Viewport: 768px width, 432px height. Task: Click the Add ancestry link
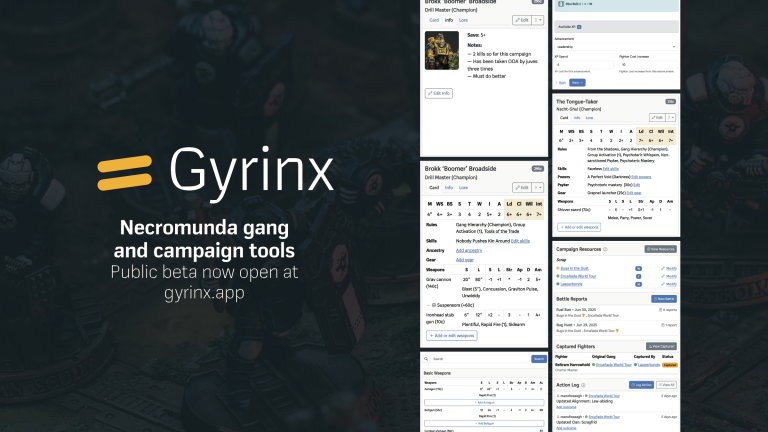point(469,250)
